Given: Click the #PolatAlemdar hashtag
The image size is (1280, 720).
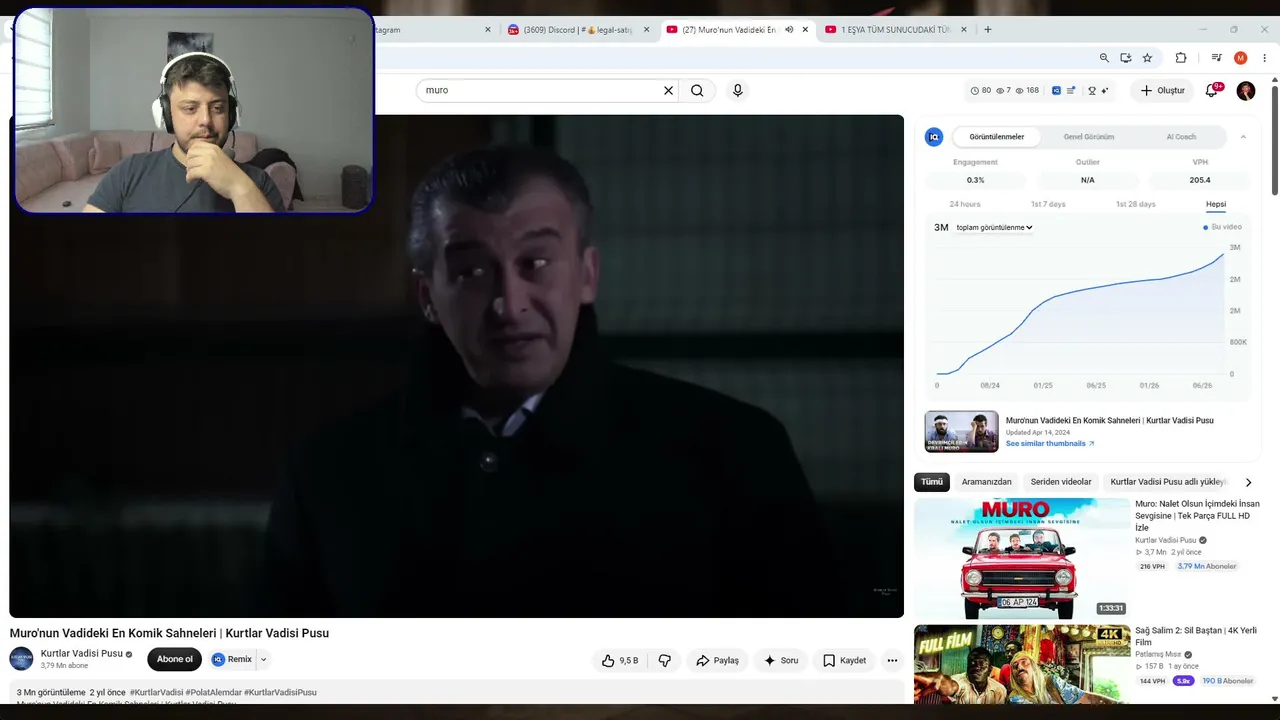Looking at the screenshot, I should [213, 692].
